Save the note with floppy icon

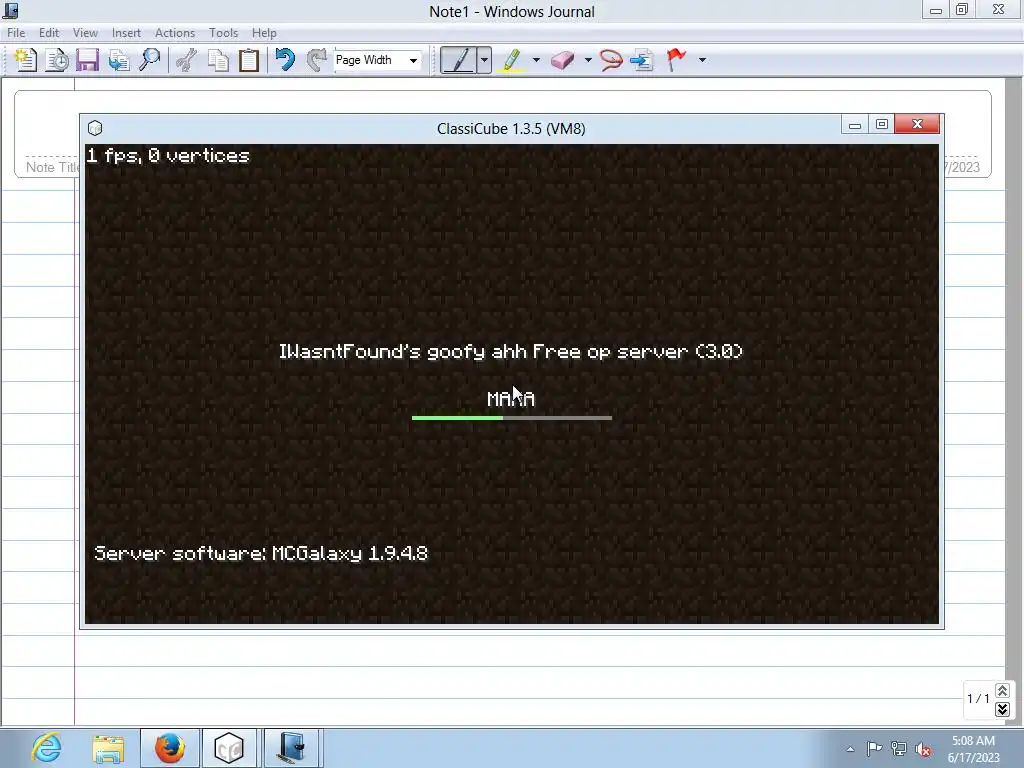pos(88,60)
